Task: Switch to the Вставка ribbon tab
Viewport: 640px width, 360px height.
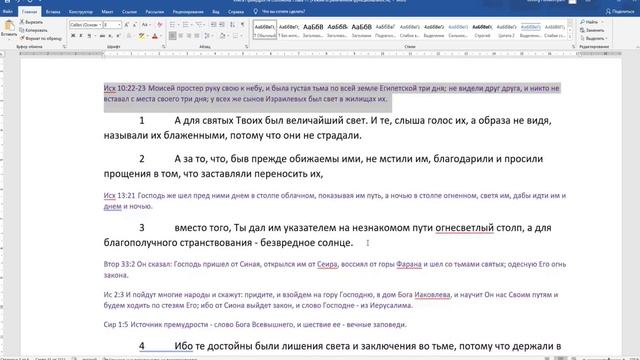Action: pyautogui.click(x=53, y=11)
